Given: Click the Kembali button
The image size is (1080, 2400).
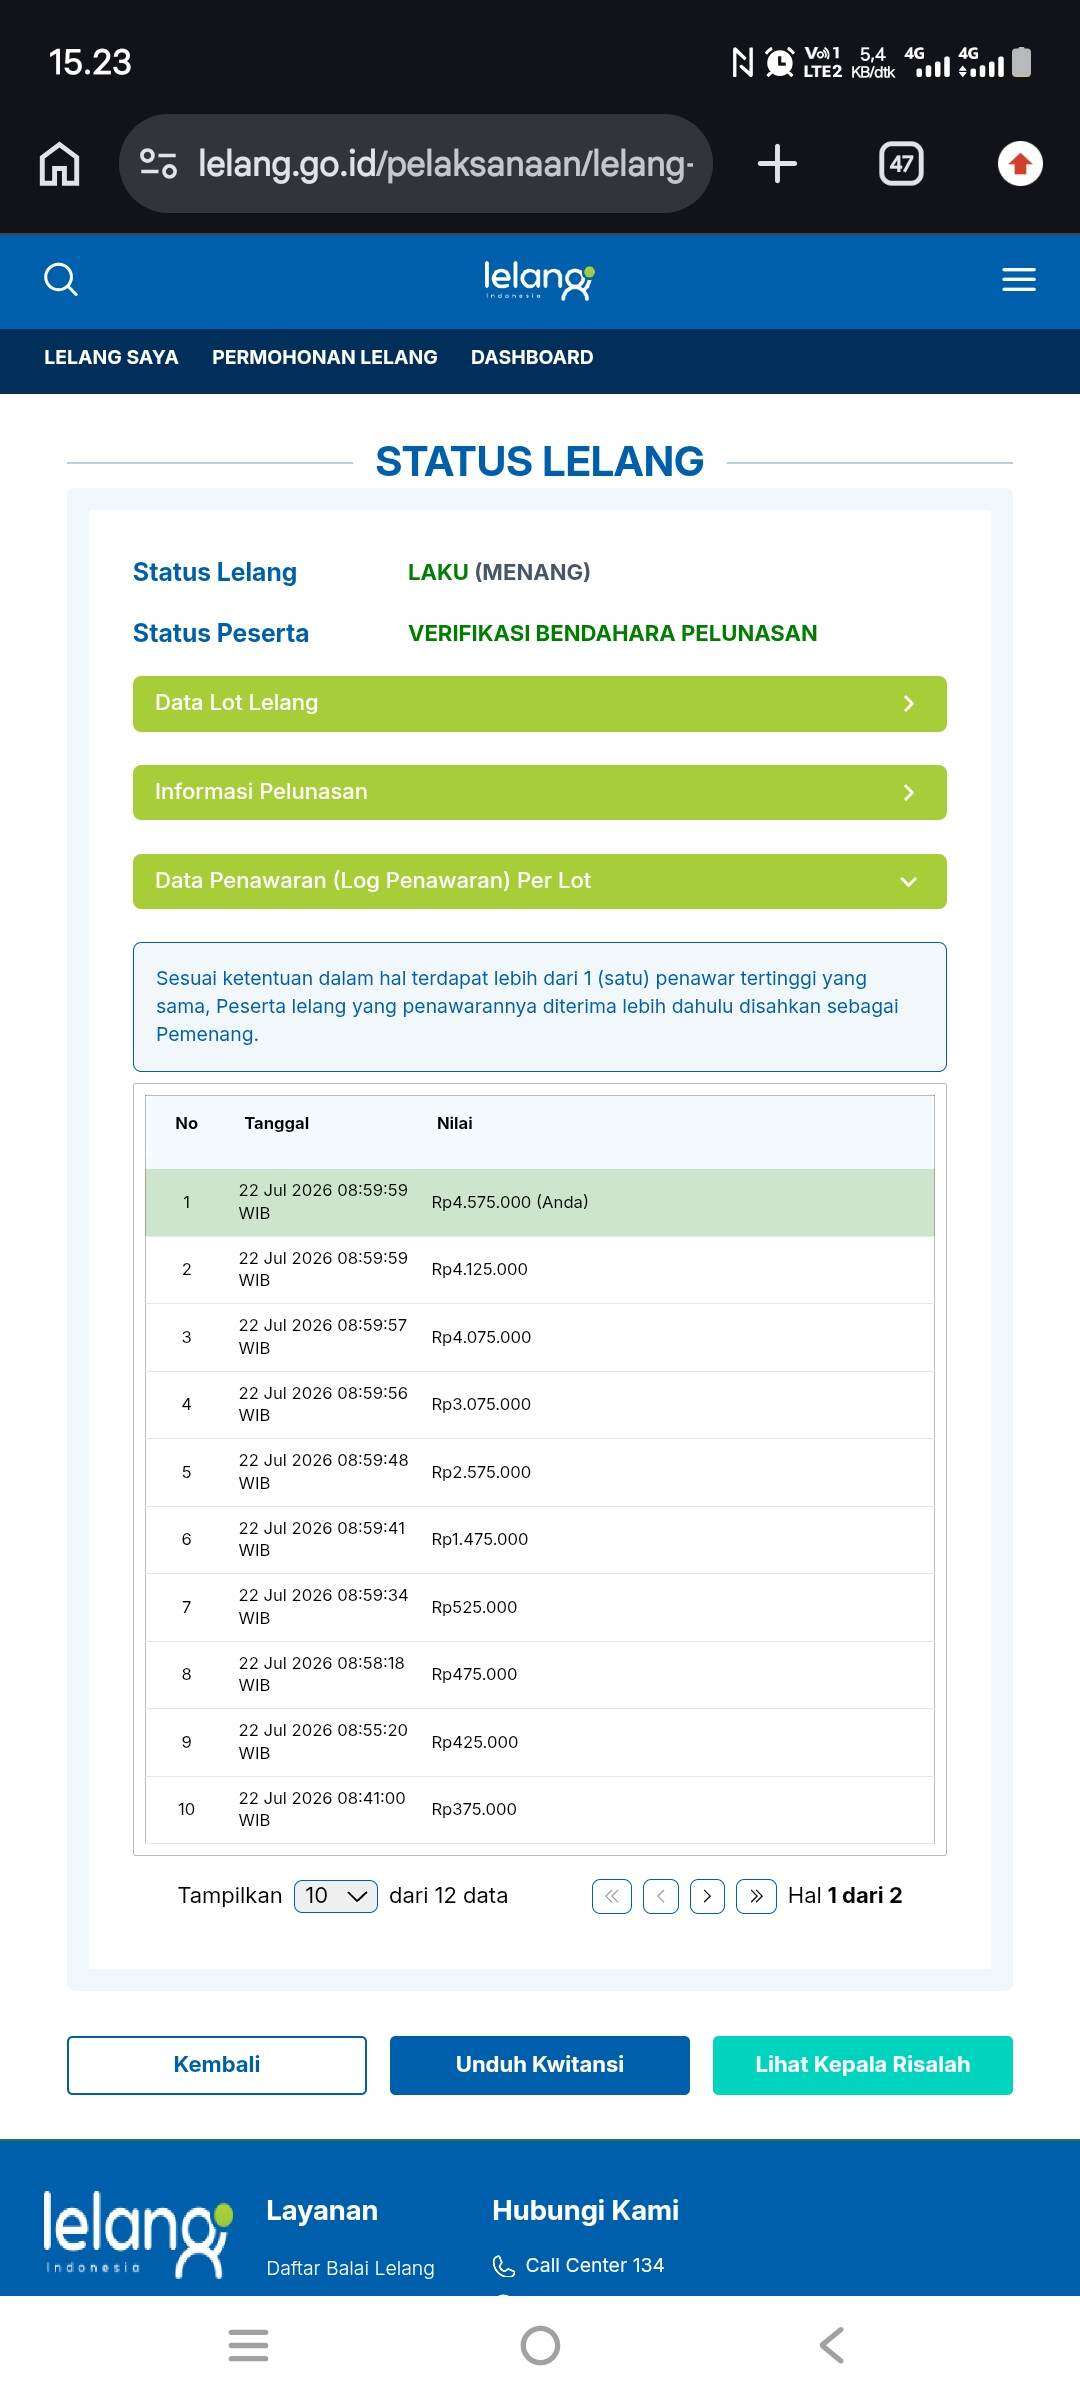Looking at the screenshot, I should click(217, 2065).
